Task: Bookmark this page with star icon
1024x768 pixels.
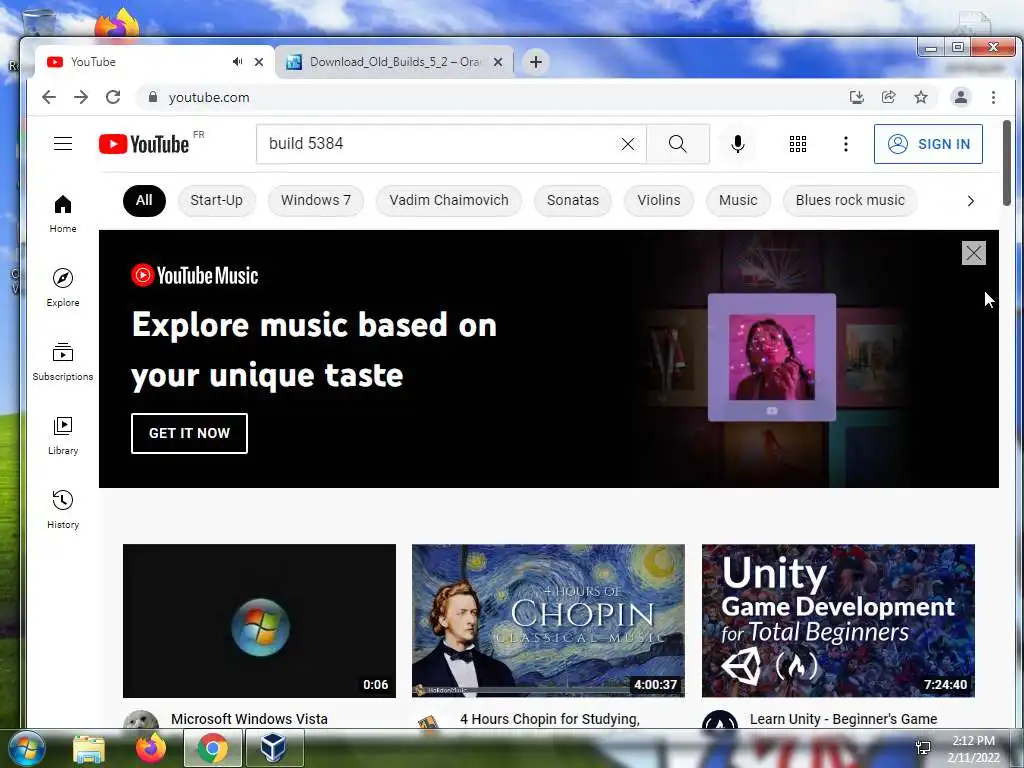Action: pyautogui.click(x=921, y=97)
